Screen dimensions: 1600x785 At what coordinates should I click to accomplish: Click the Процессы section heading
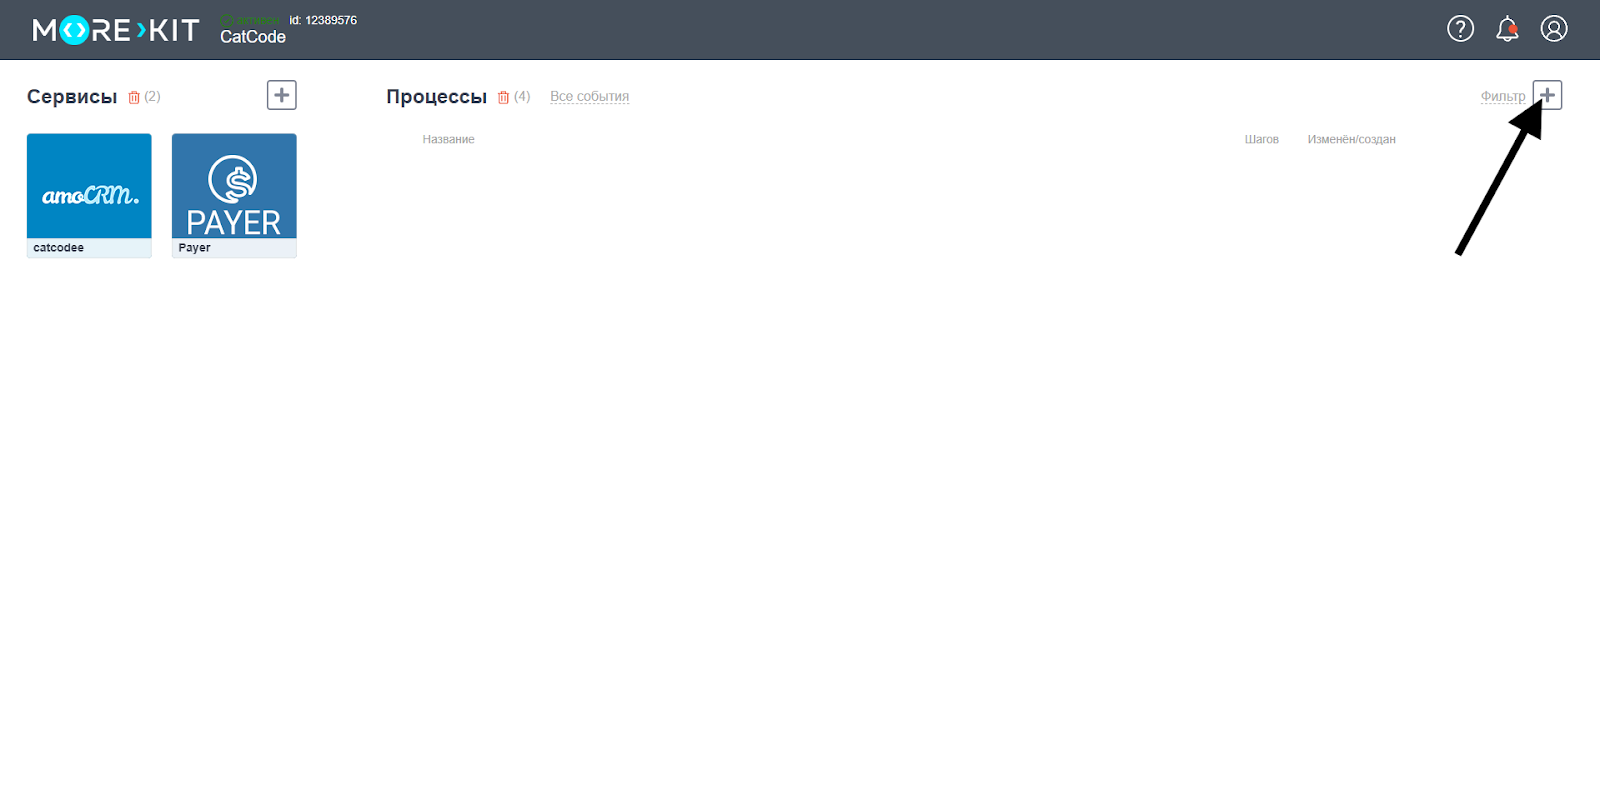[437, 97]
